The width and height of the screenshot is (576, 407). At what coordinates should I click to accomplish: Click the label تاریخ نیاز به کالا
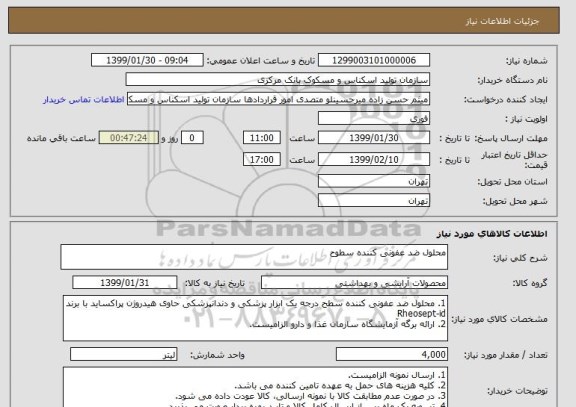pos(214,283)
